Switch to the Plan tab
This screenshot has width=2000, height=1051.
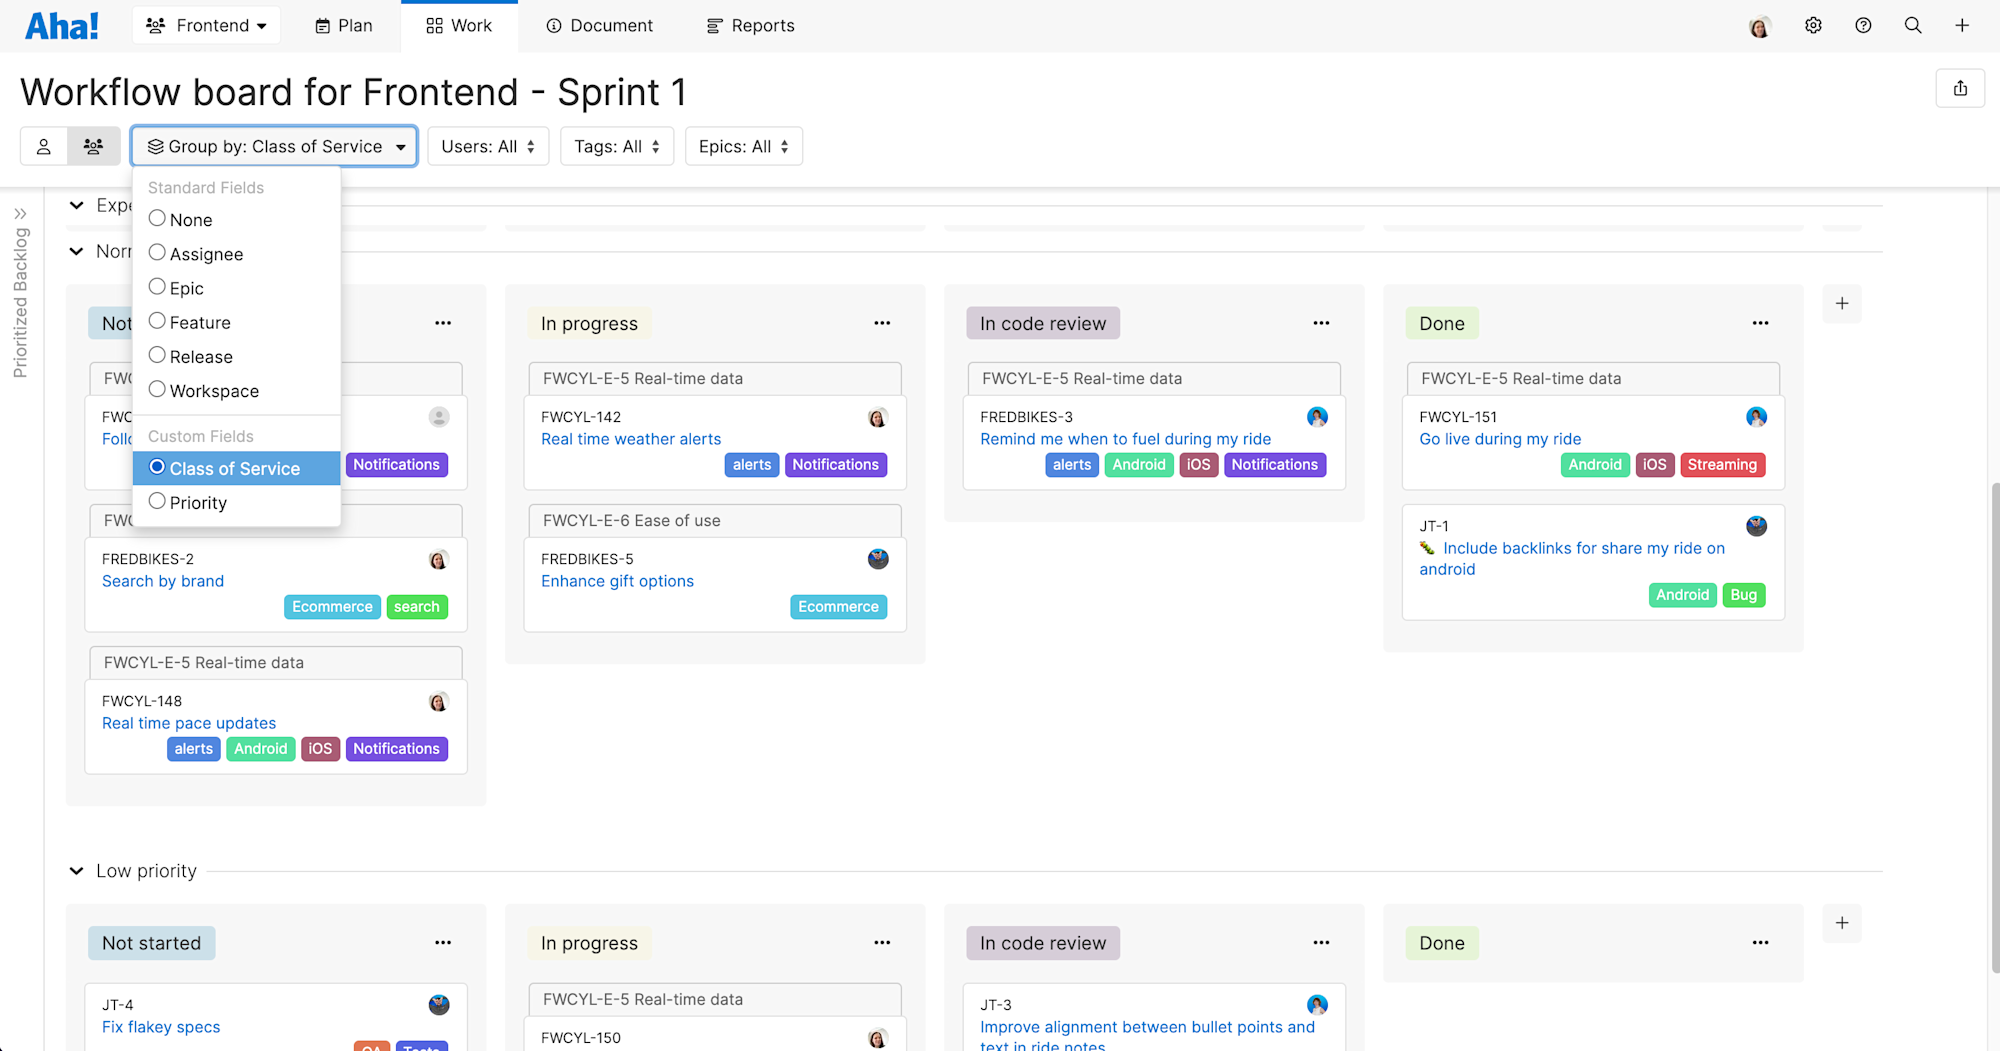pos(343,25)
